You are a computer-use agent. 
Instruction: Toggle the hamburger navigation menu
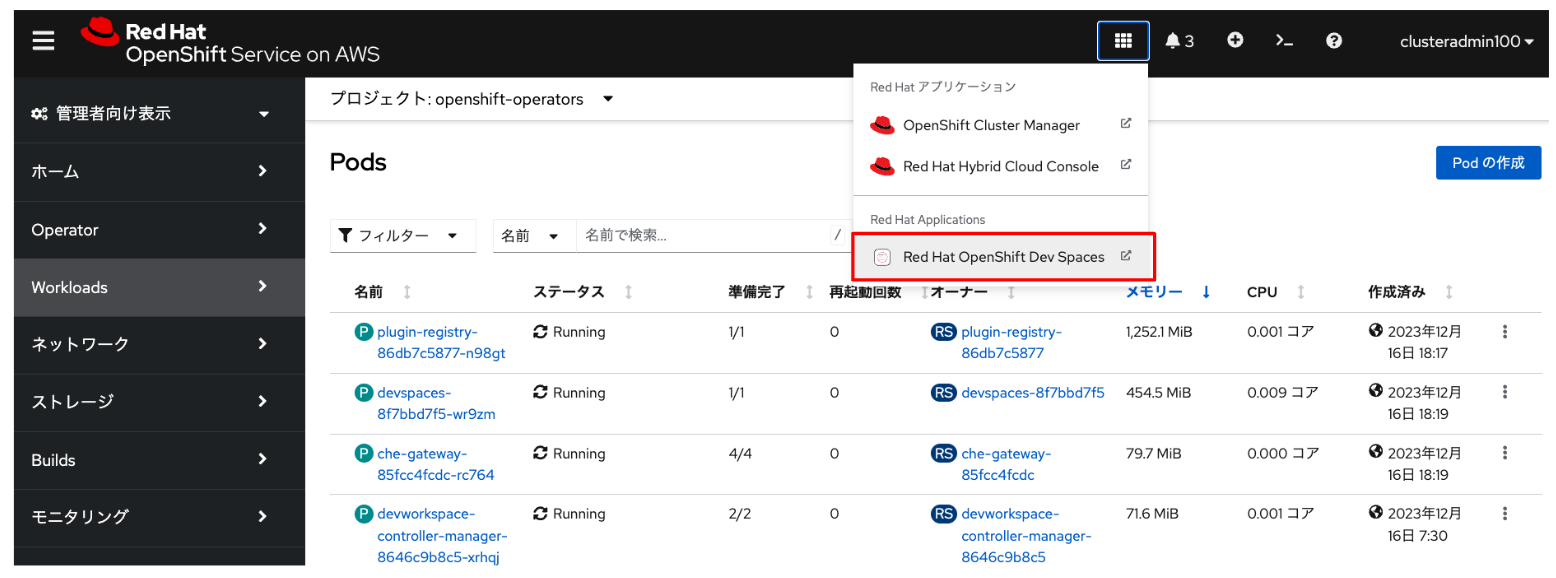point(43,41)
